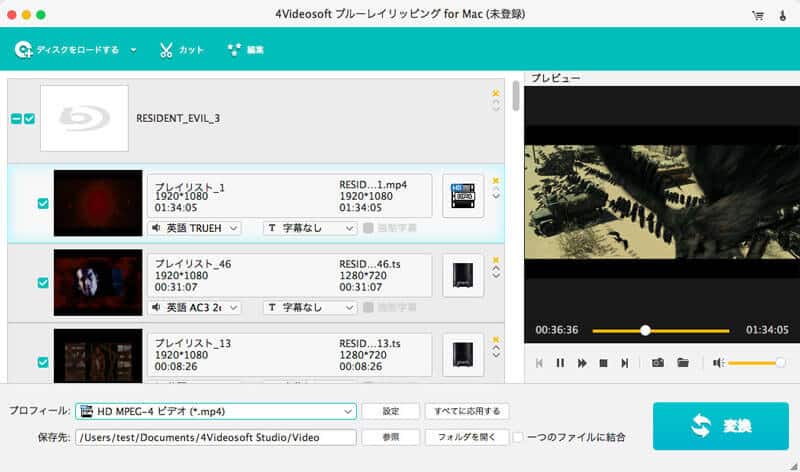Screen dimensions: 800x472
Task: Select the プレイリスト_46 video thumbnail
Action: click(x=98, y=282)
